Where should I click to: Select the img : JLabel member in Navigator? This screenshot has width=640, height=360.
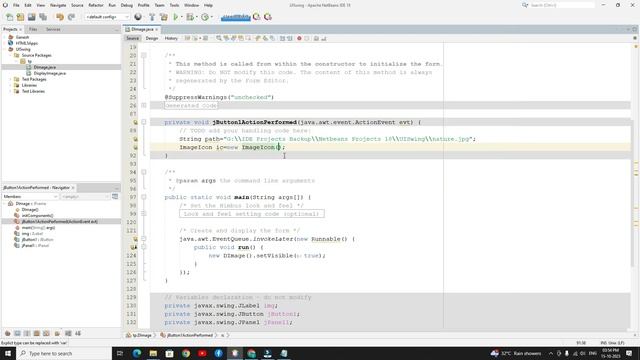(x=32, y=233)
